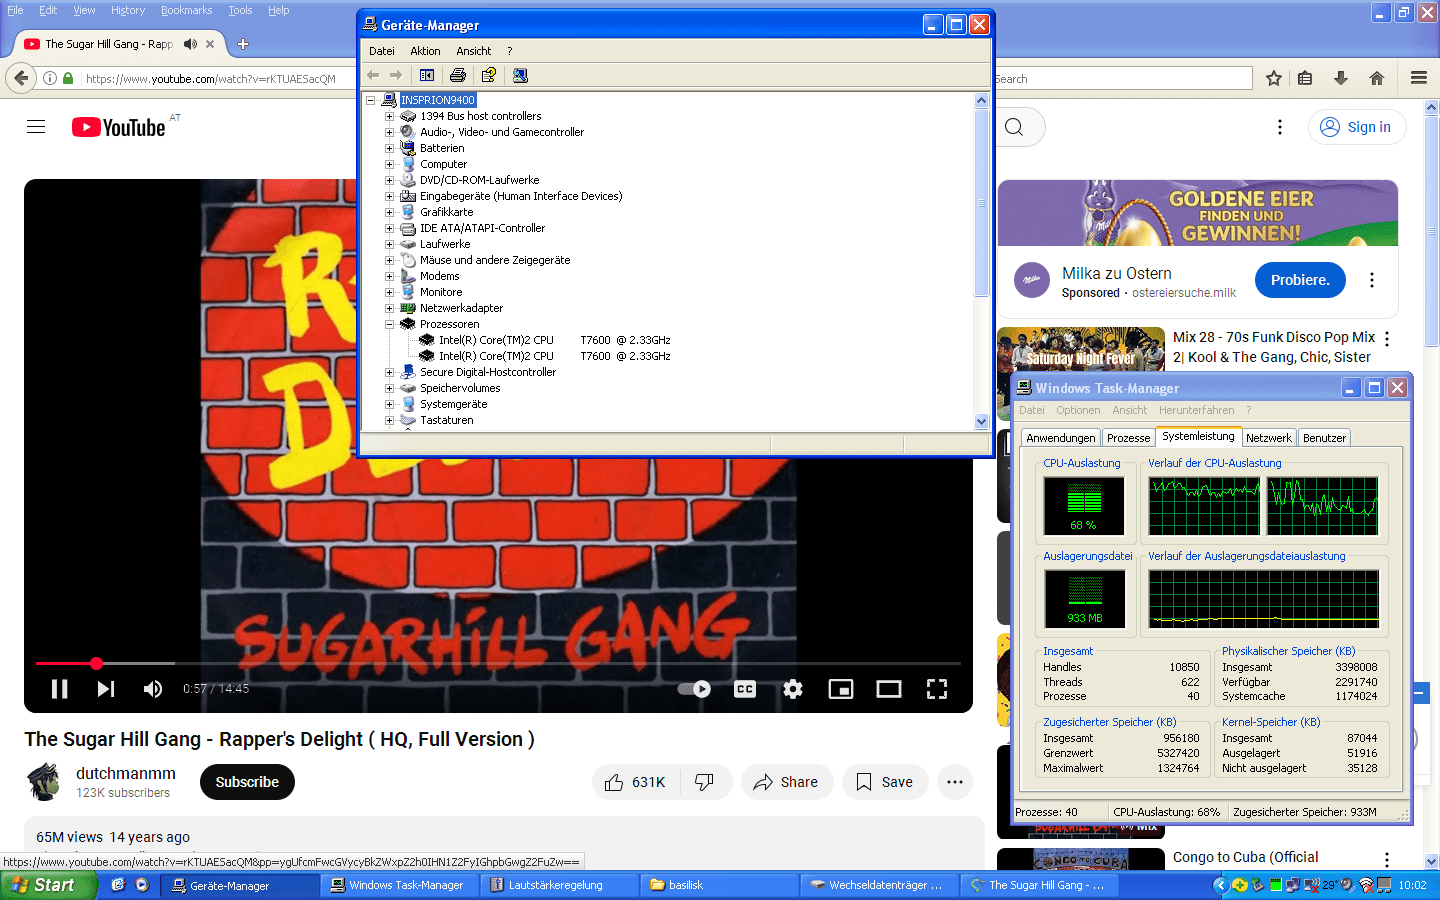Save video to a playlist
This screenshot has height=900, width=1440.
[x=885, y=782]
